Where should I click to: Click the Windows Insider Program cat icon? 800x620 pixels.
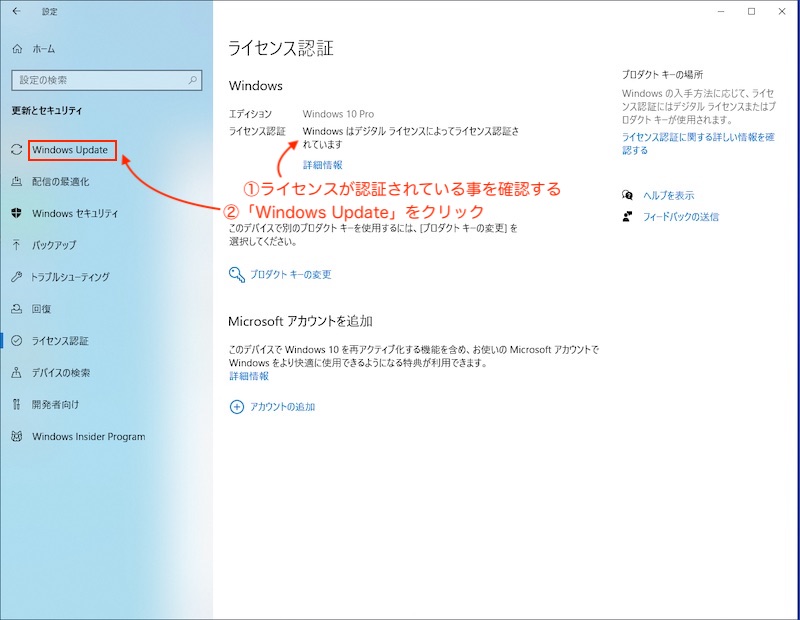point(16,436)
